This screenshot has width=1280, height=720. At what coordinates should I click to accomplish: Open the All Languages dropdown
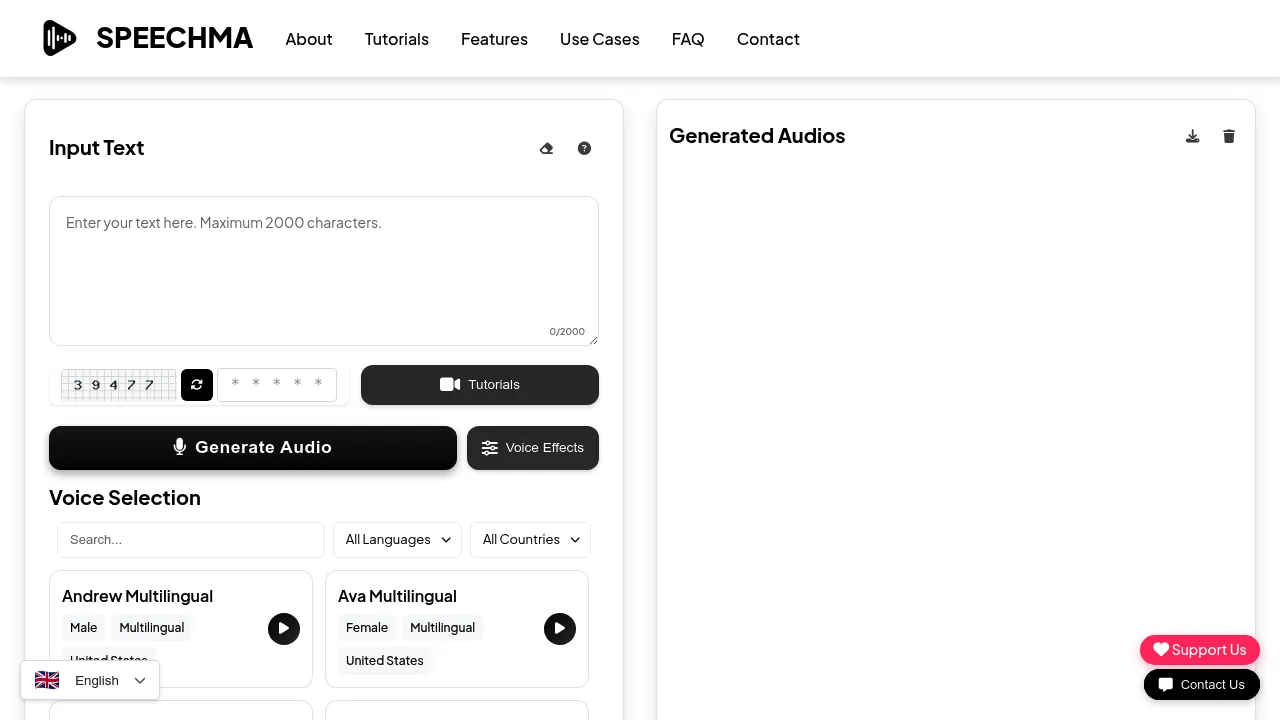click(x=397, y=540)
